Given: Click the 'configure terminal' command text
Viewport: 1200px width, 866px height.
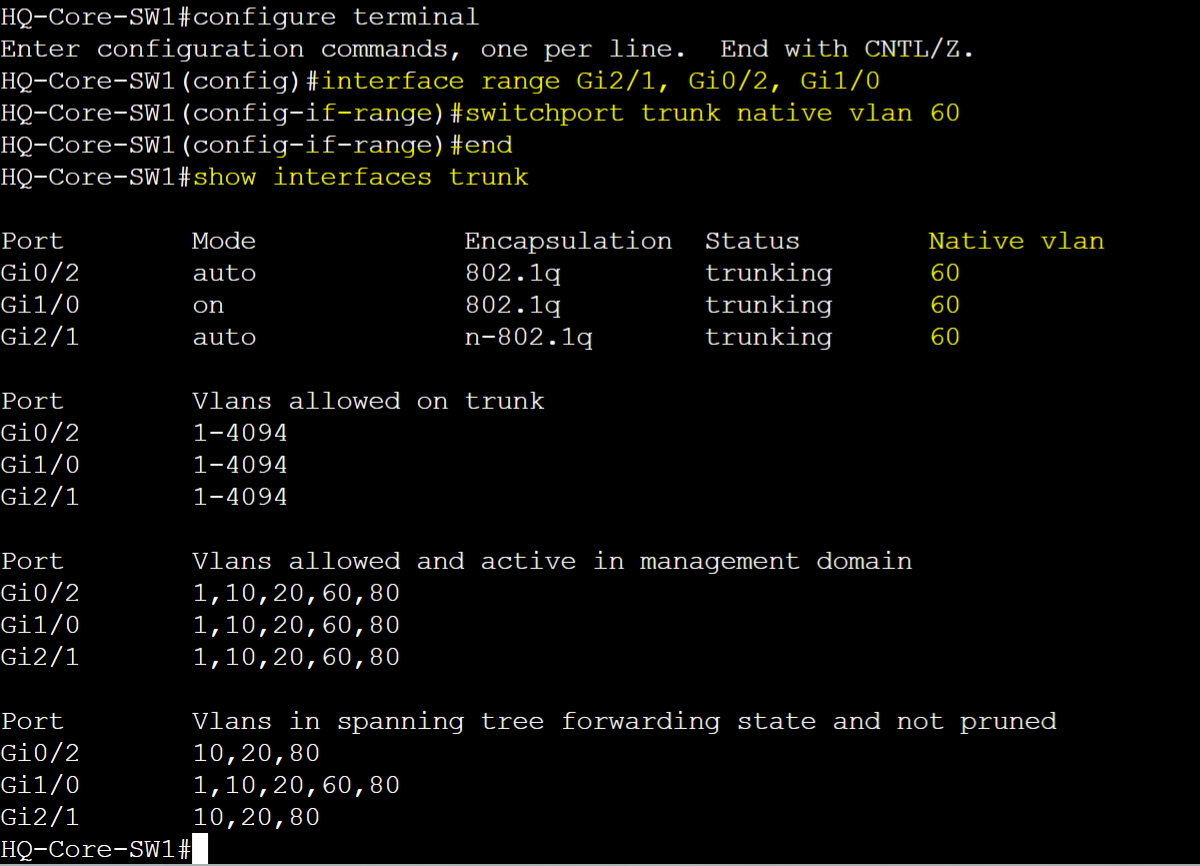Looking at the screenshot, I should click(x=335, y=18).
